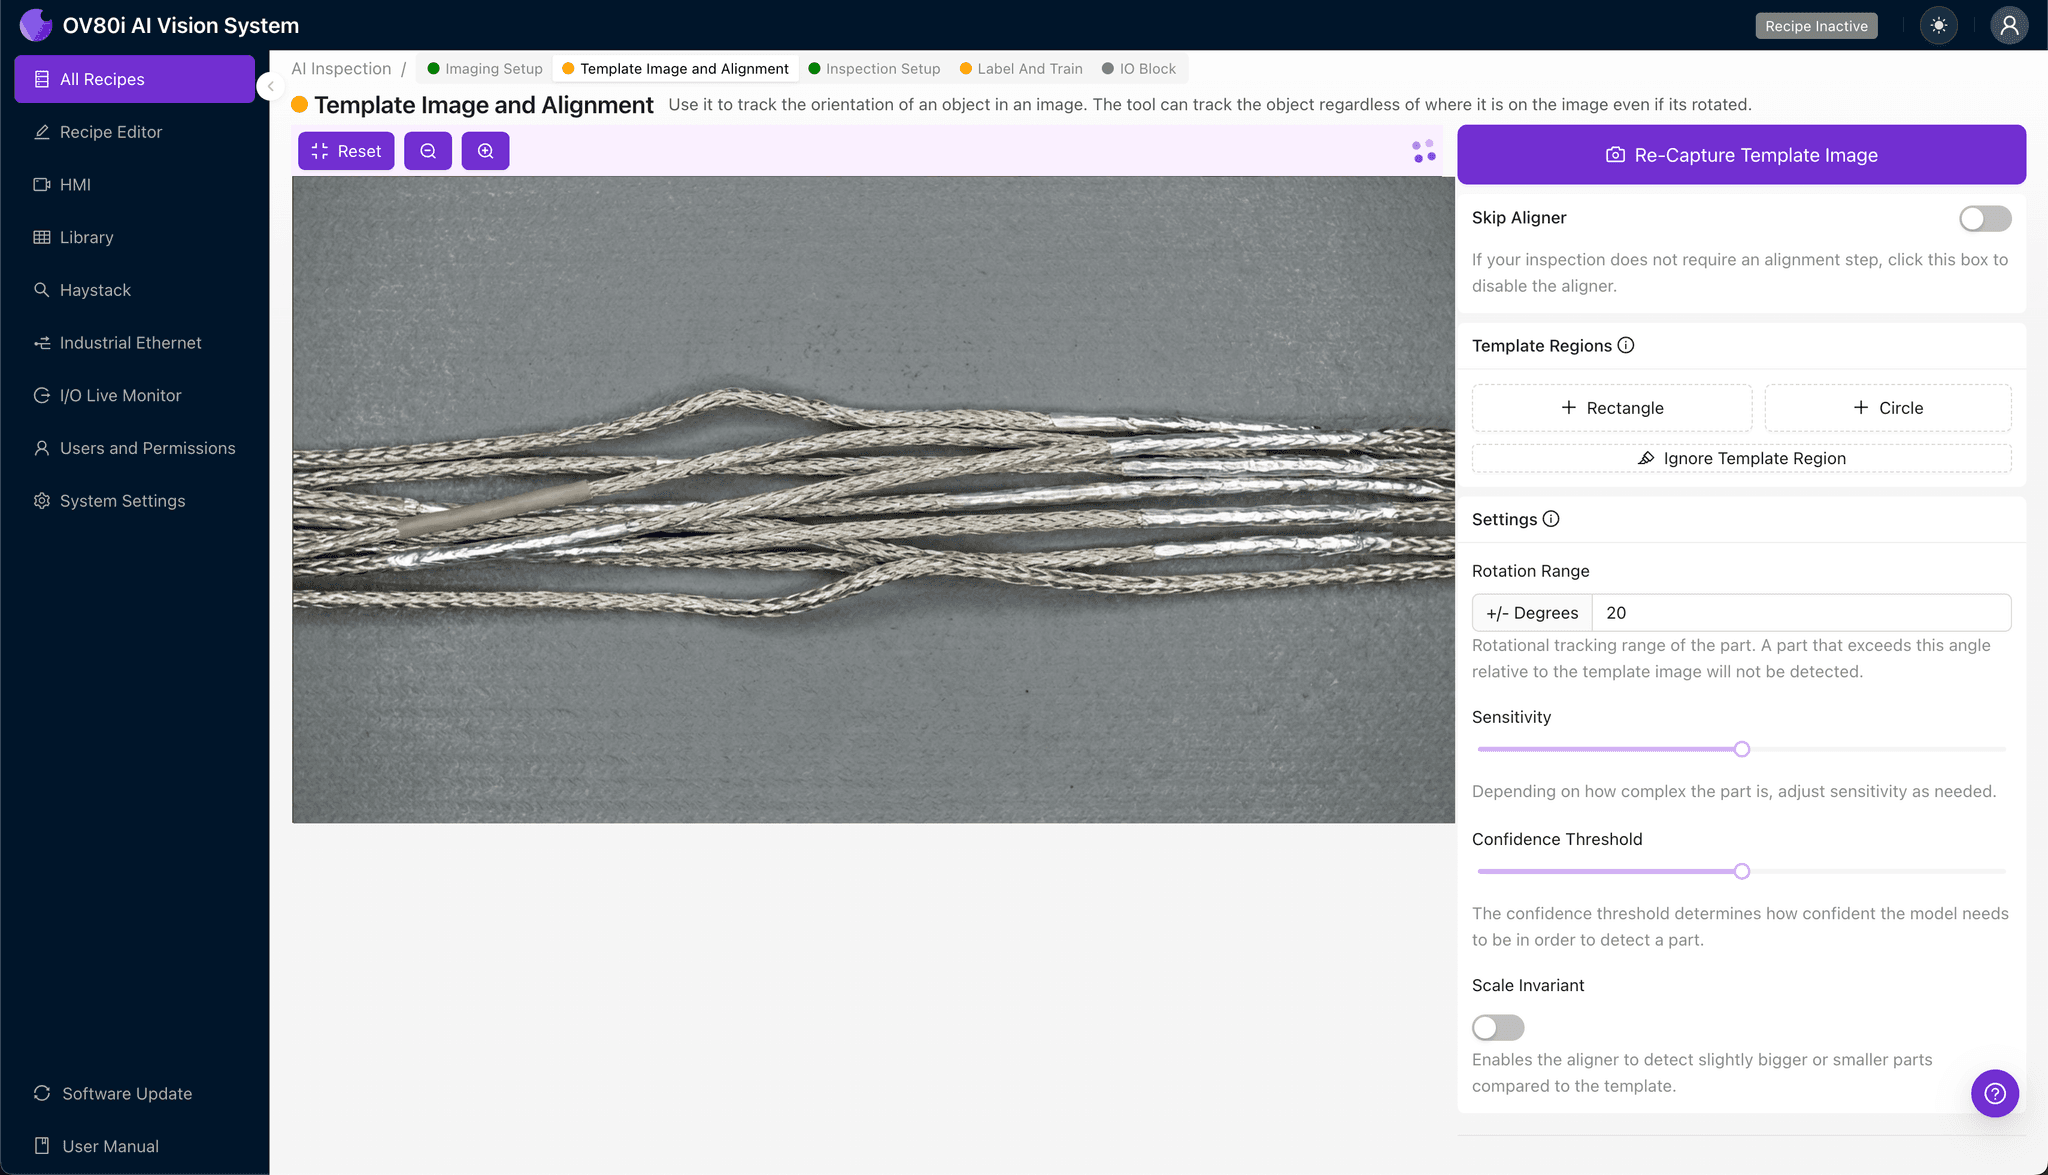Enable the Scale Invariant toggle

pos(1497,1027)
